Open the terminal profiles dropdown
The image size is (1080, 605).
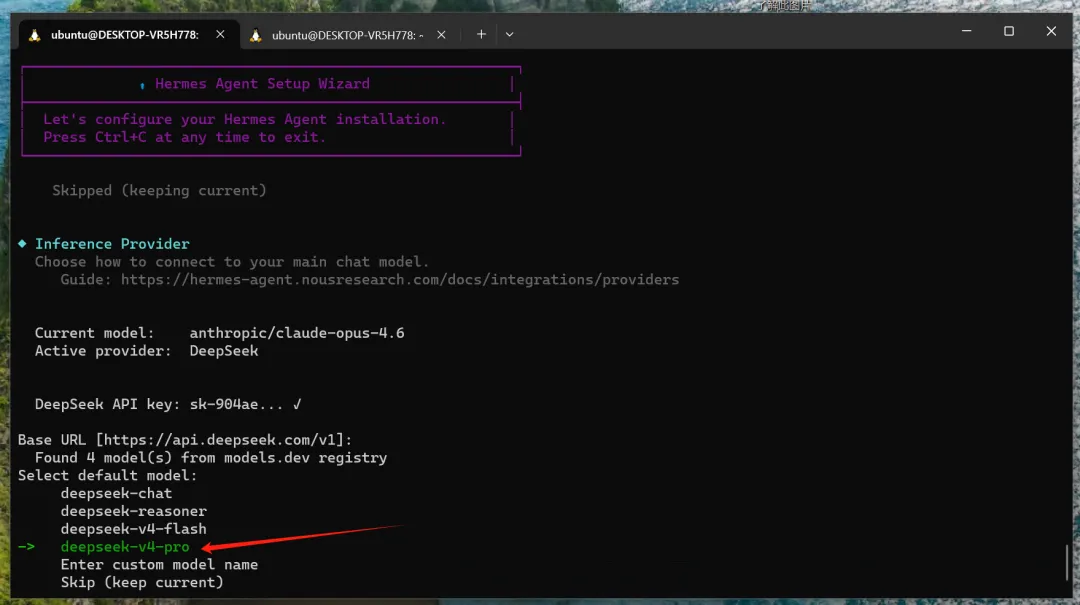pyautogui.click(x=510, y=34)
